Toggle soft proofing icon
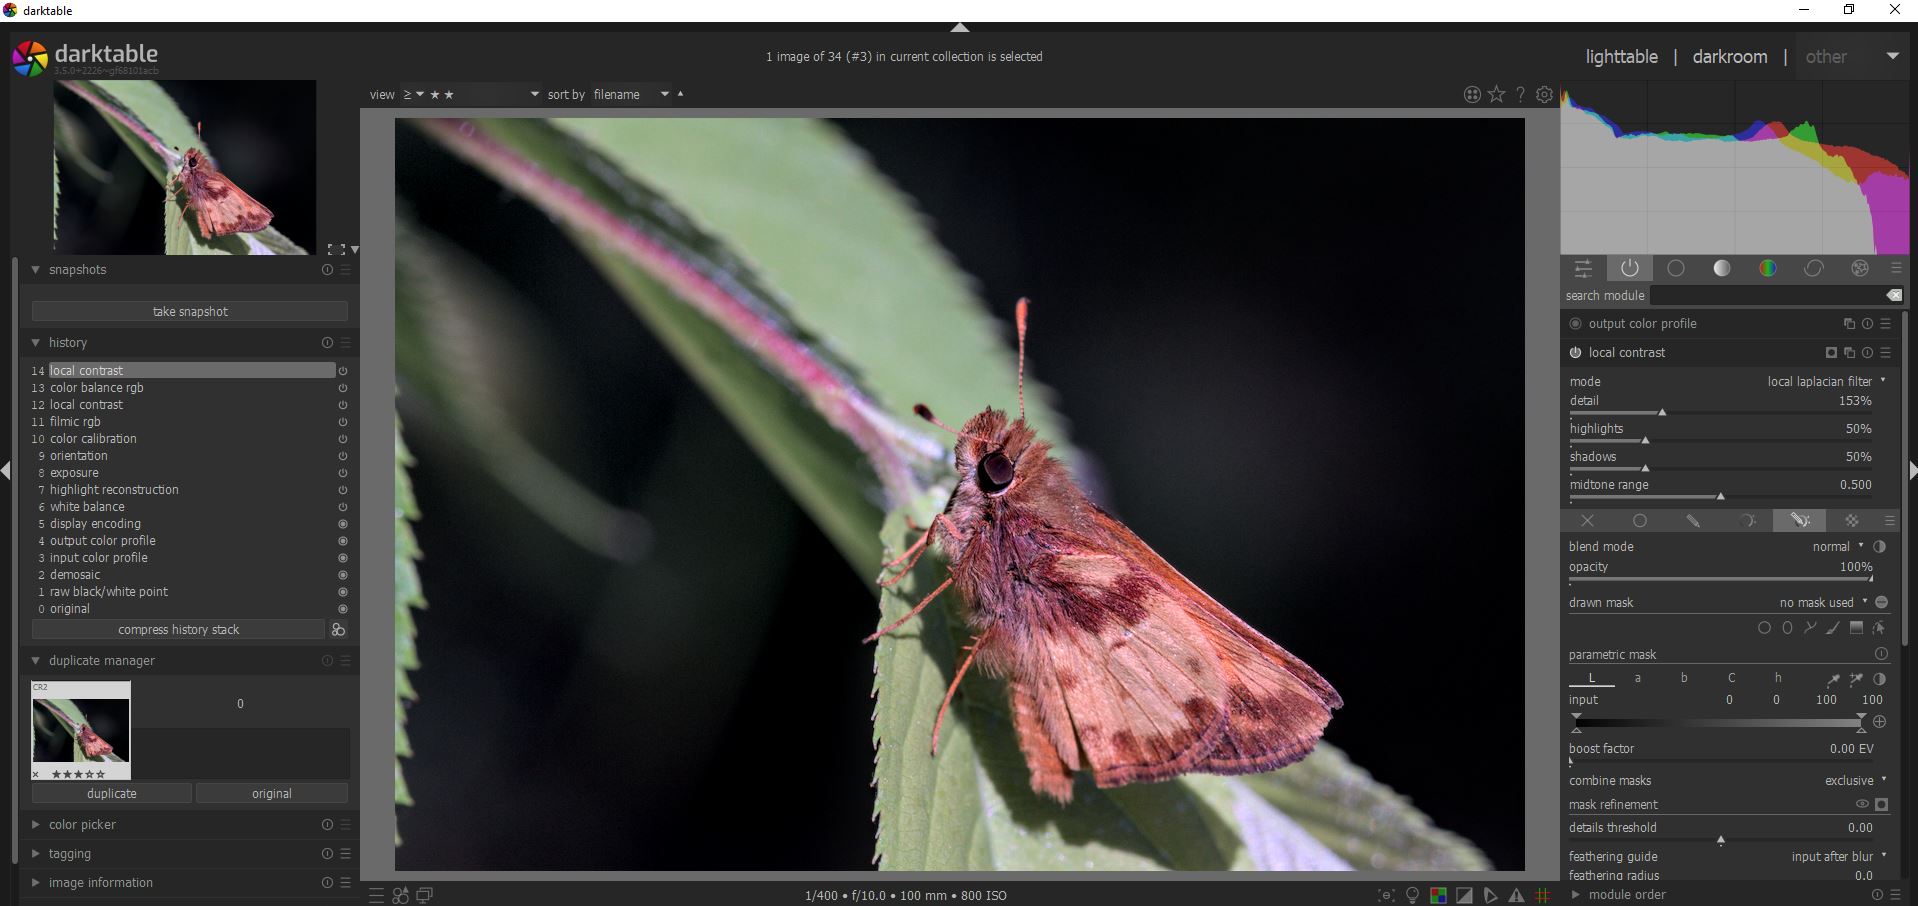The image size is (1918, 906). pyautogui.click(x=1491, y=895)
